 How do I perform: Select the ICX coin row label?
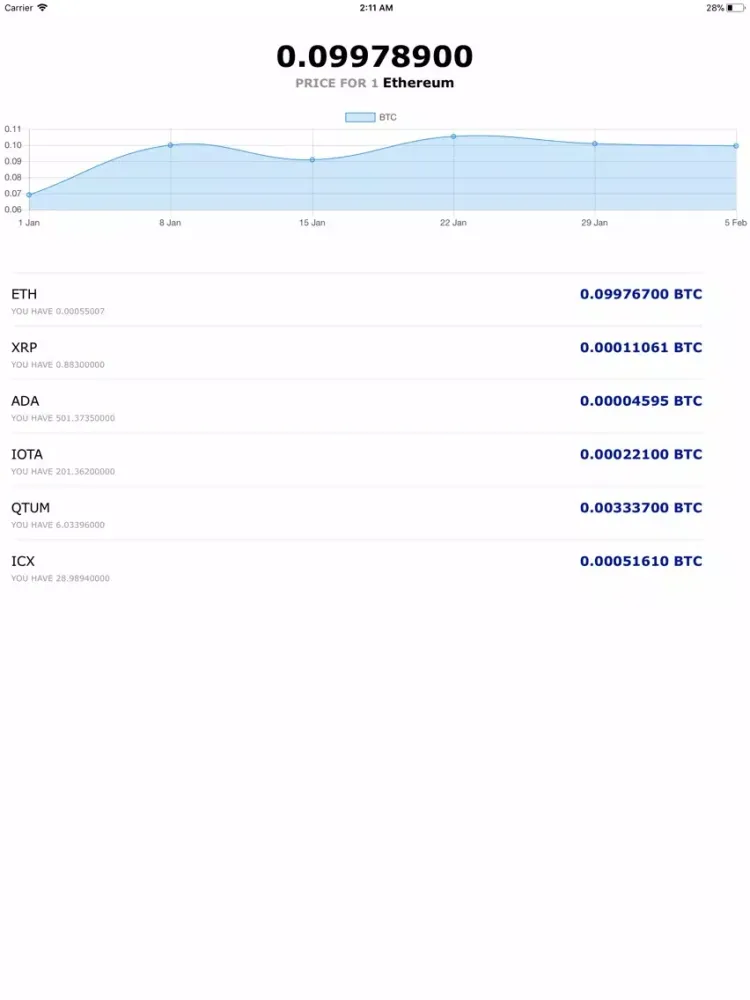(x=23, y=561)
